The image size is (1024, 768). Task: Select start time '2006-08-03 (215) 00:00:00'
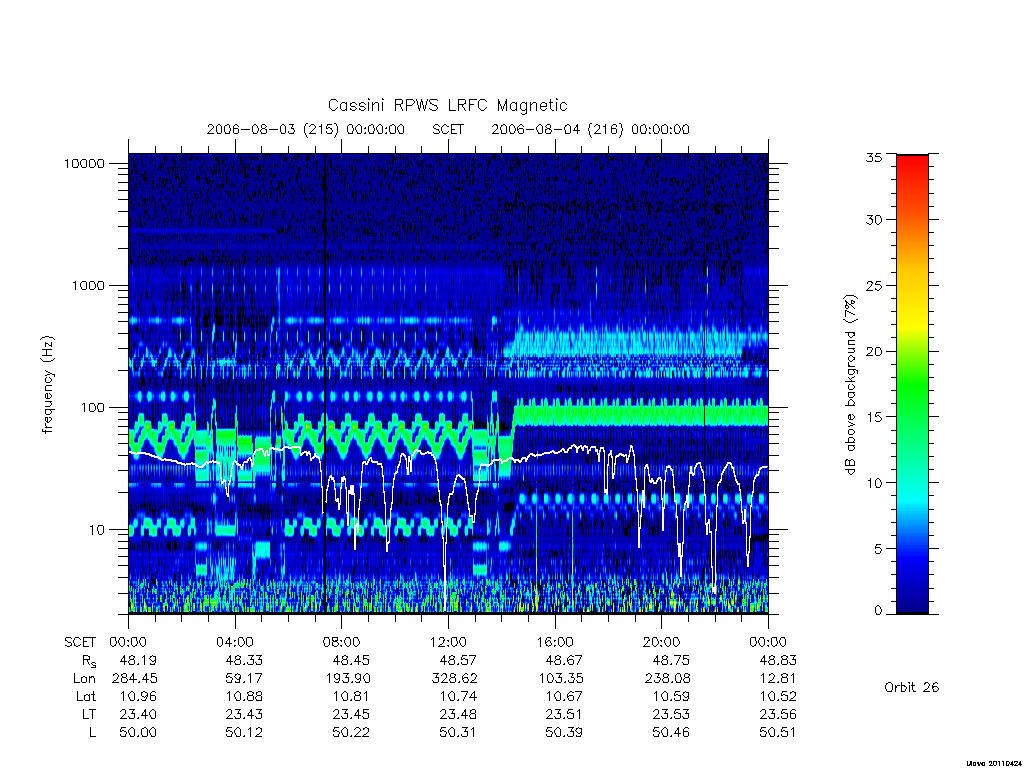click(x=306, y=129)
